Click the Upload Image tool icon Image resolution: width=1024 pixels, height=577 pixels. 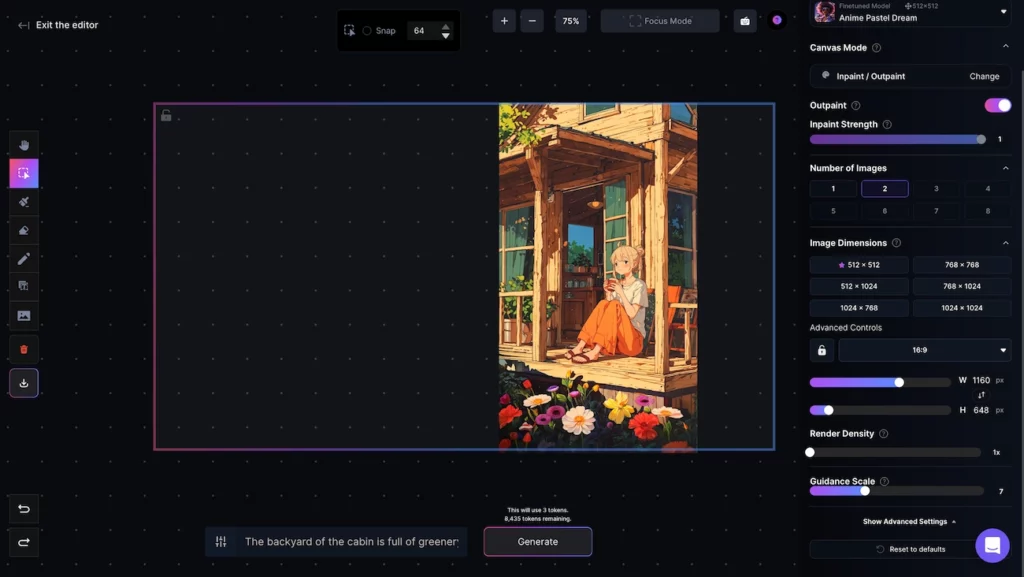(24, 315)
